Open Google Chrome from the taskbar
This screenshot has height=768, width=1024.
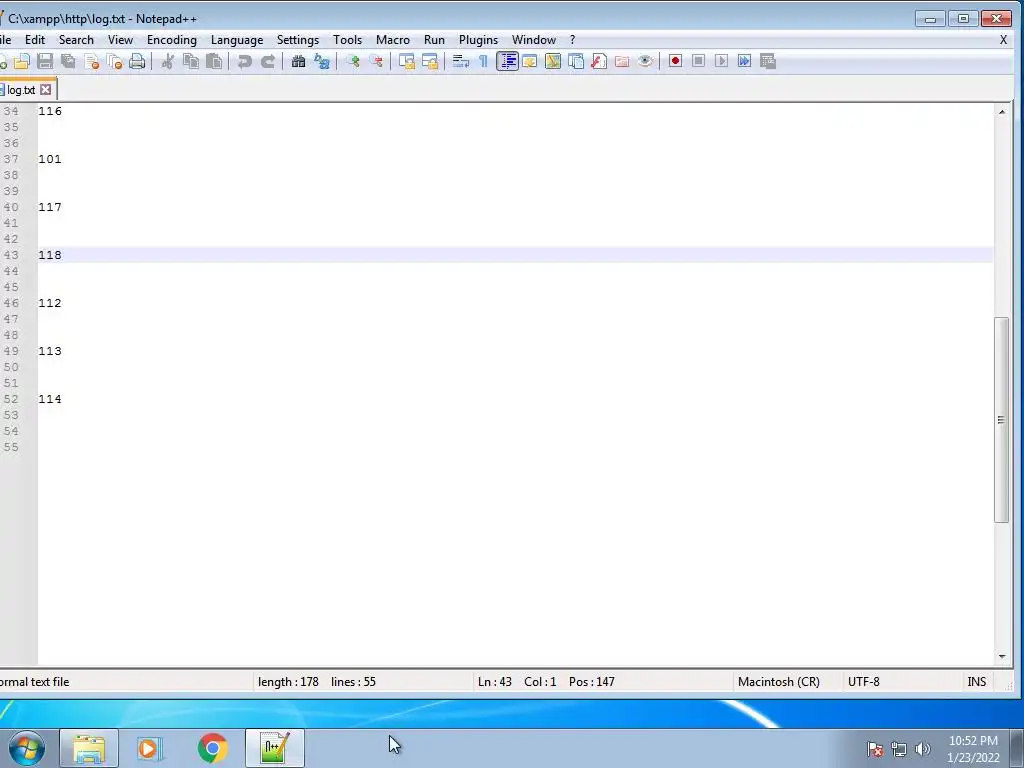pos(212,748)
